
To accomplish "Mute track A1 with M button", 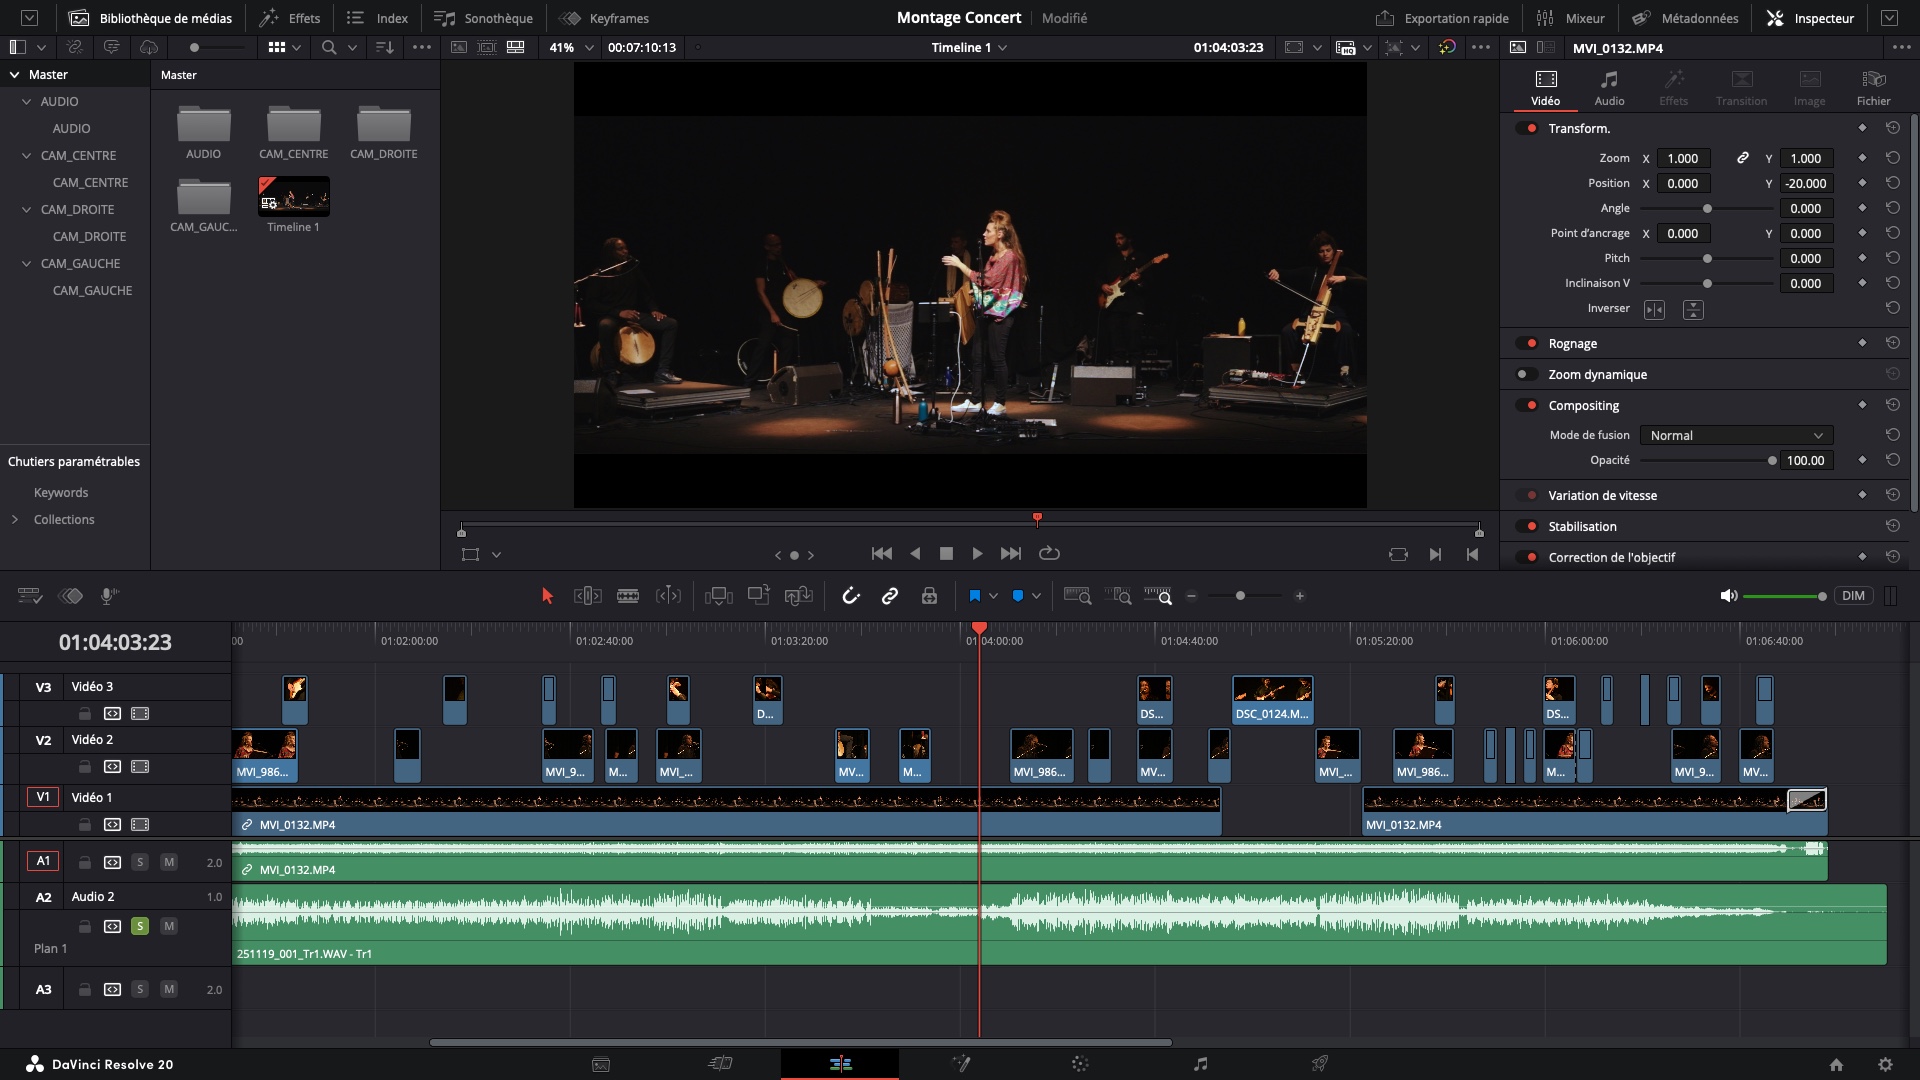I will coord(169,862).
